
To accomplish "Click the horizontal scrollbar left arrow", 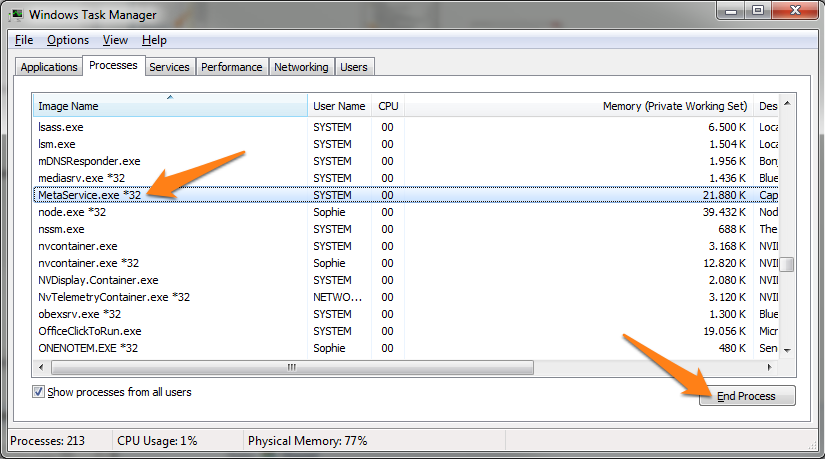I will click(x=42, y=367).
